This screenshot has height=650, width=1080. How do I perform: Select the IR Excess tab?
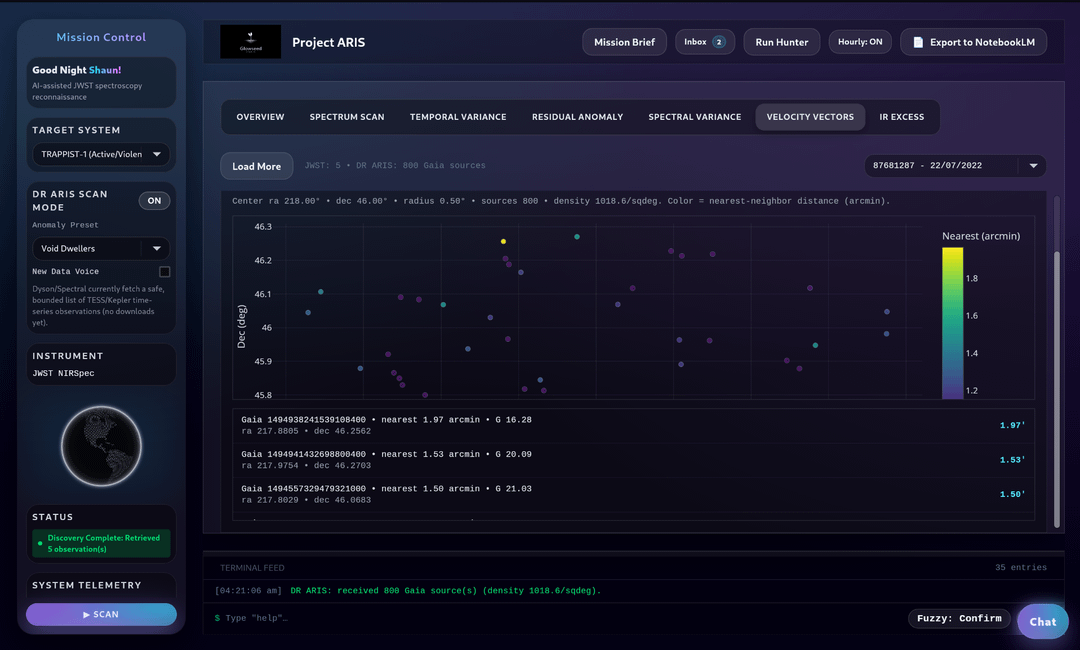click(x=901, y=117)
